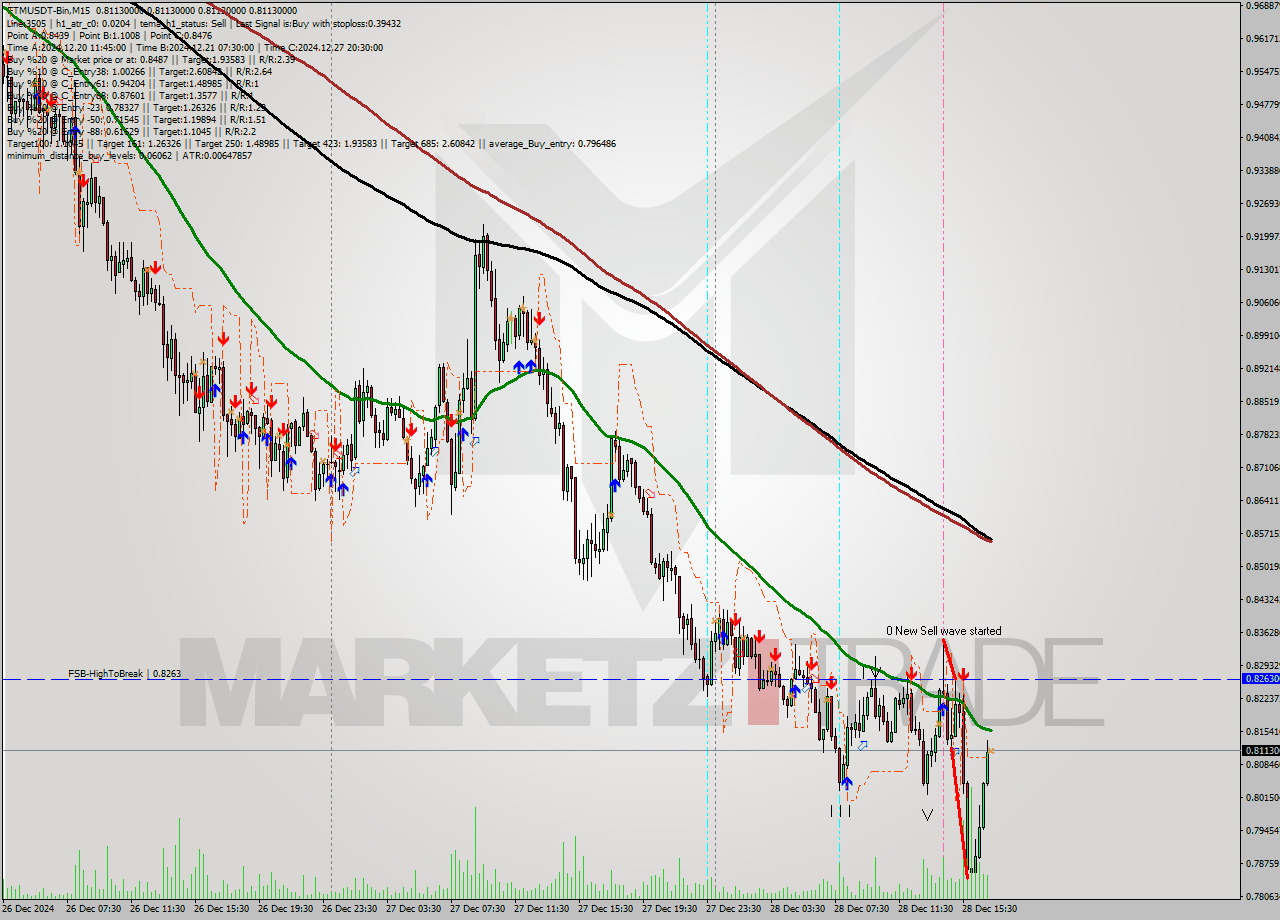
Task: Click the "27 Dec 15:30" time label
Action: 606,909
